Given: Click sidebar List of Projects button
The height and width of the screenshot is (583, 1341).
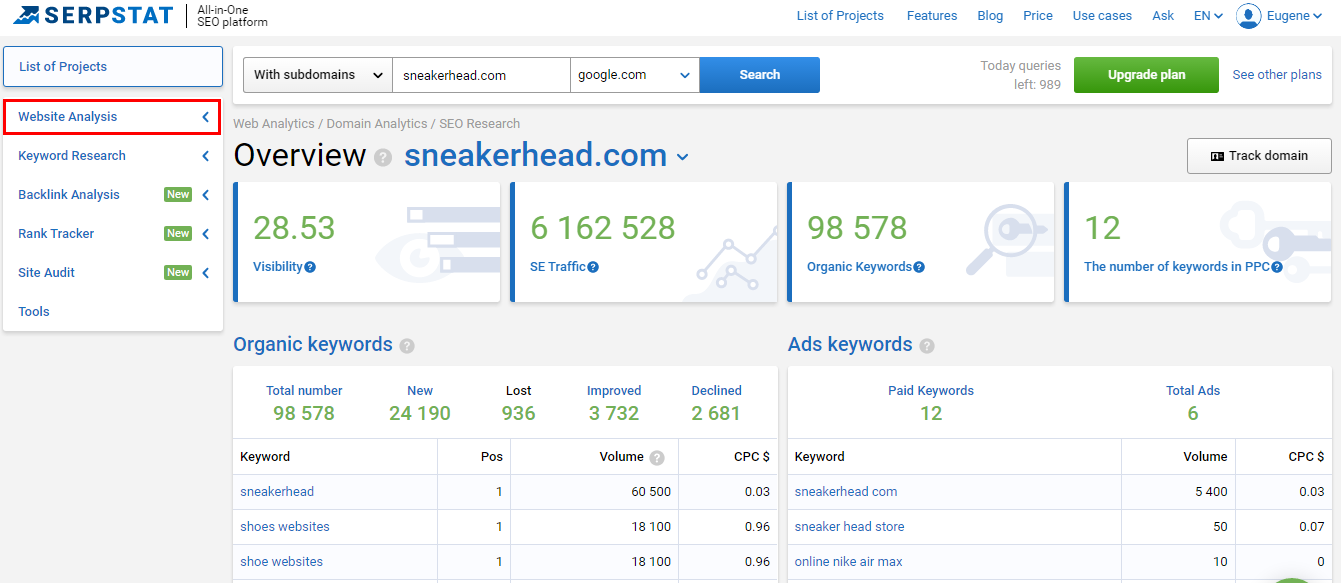Looking at the screenshot, I should [112, 67].
